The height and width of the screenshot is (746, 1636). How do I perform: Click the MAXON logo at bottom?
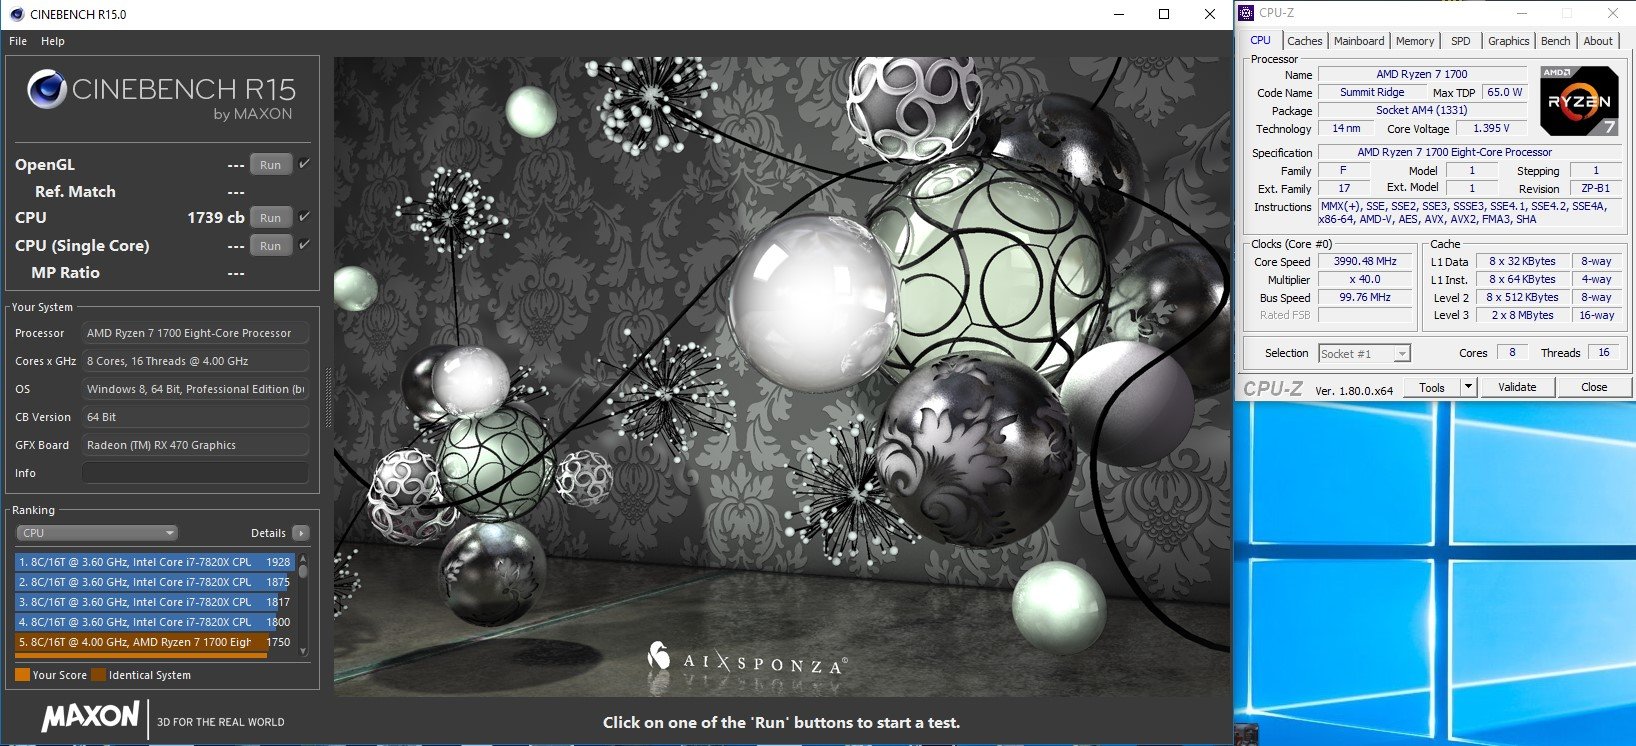click(x=91, y=716)
